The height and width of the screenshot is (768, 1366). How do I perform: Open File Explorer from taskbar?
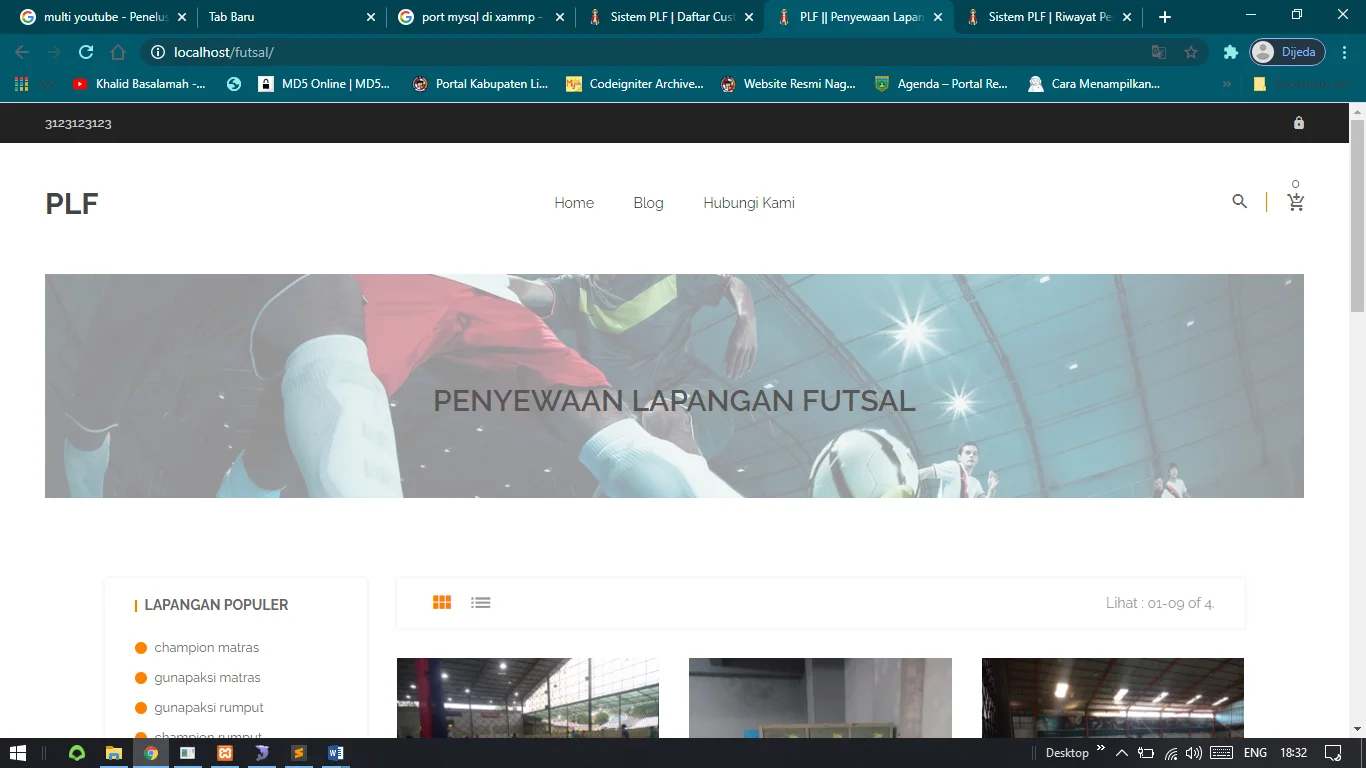point(114,753)
